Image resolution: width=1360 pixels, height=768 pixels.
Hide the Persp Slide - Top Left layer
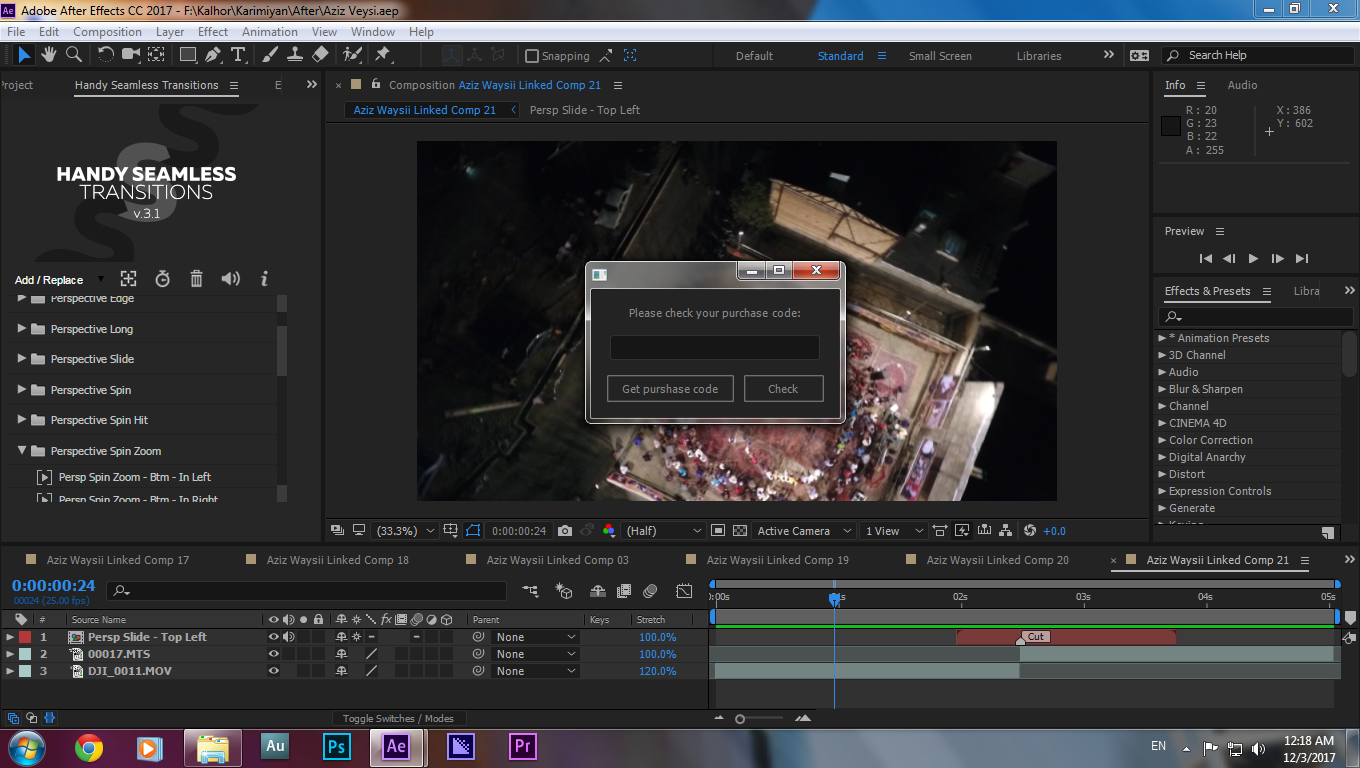pos(274,637)
